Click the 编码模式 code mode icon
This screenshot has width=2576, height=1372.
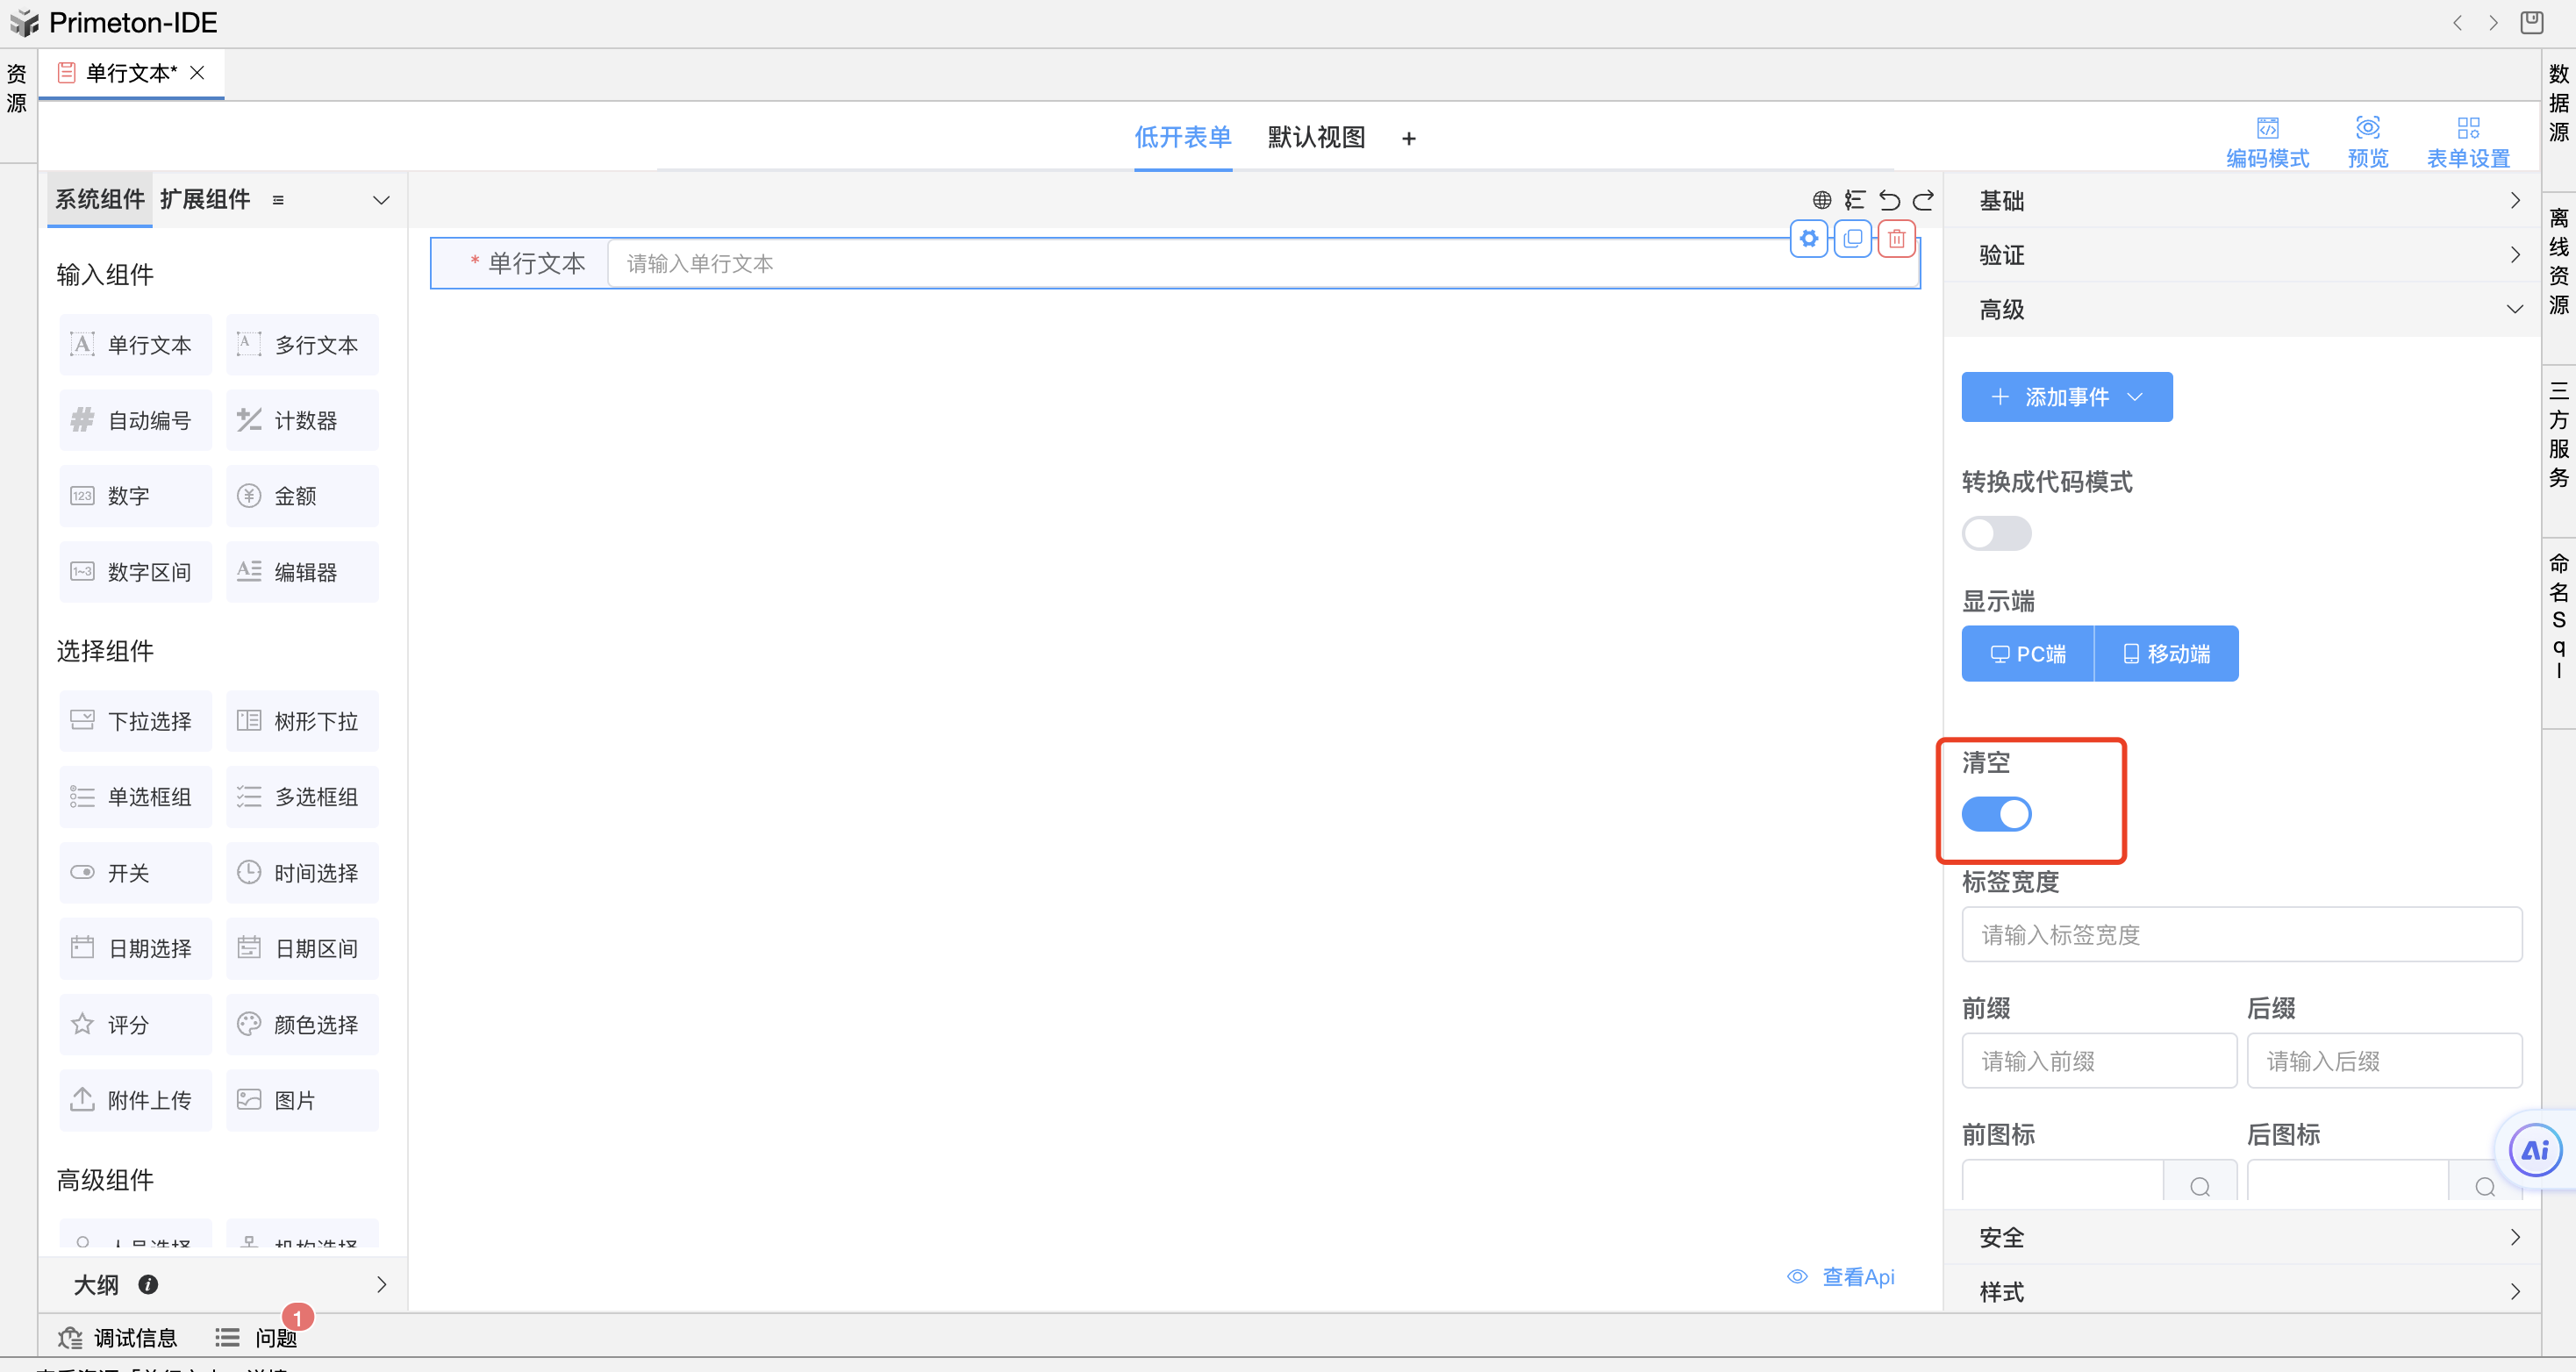(2267, 129)
